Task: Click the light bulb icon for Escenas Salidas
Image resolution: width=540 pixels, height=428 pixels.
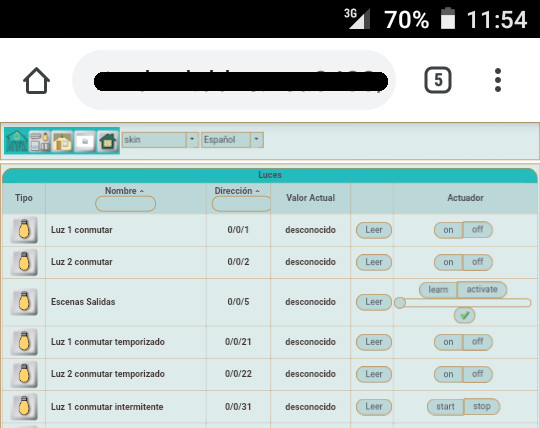Action: click(24, 302)
